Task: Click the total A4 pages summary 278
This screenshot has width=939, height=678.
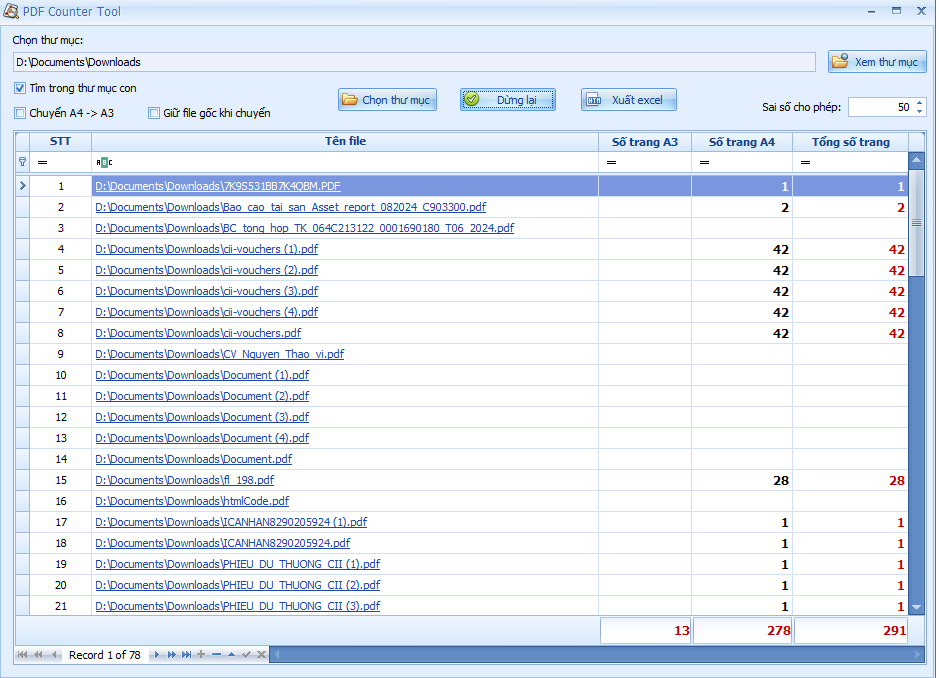Action: point(743,630)
